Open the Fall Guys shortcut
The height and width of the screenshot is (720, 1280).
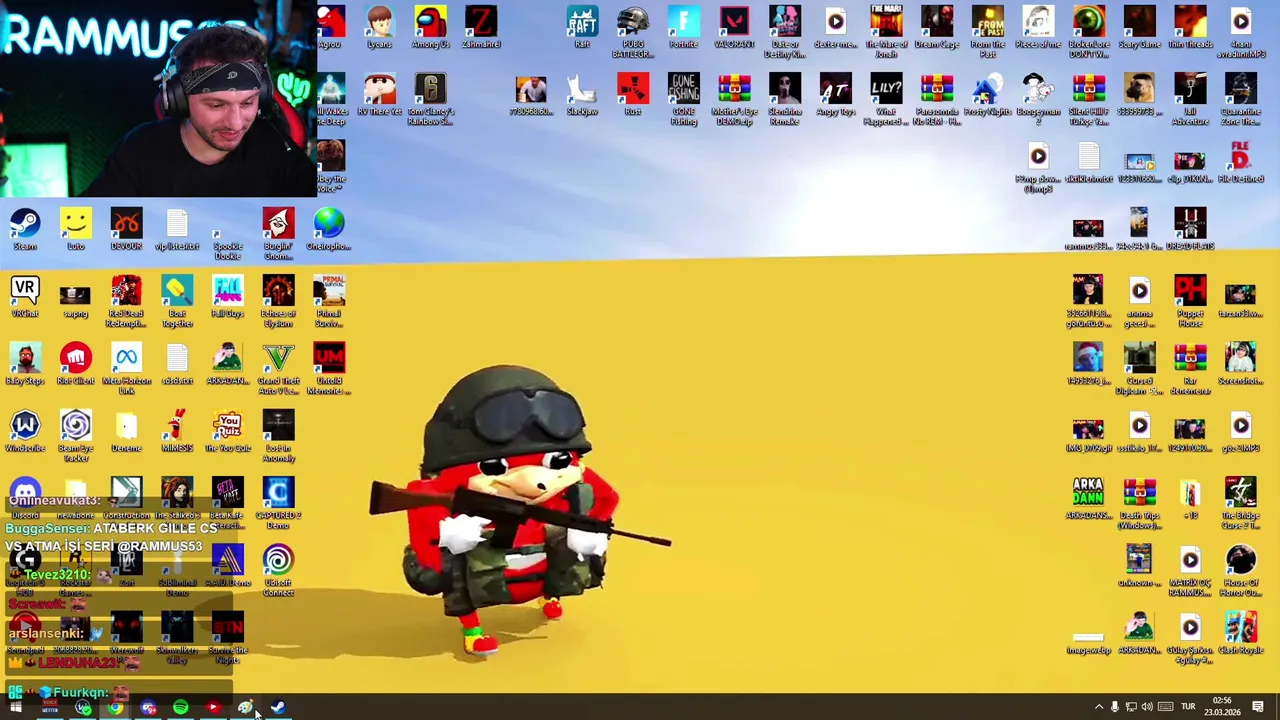(x=228, y=297)
